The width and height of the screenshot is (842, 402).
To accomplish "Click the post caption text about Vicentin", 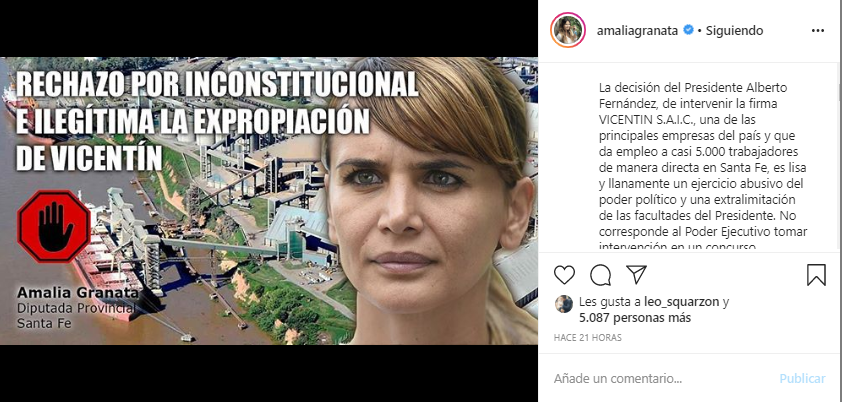I will (703, 166).
